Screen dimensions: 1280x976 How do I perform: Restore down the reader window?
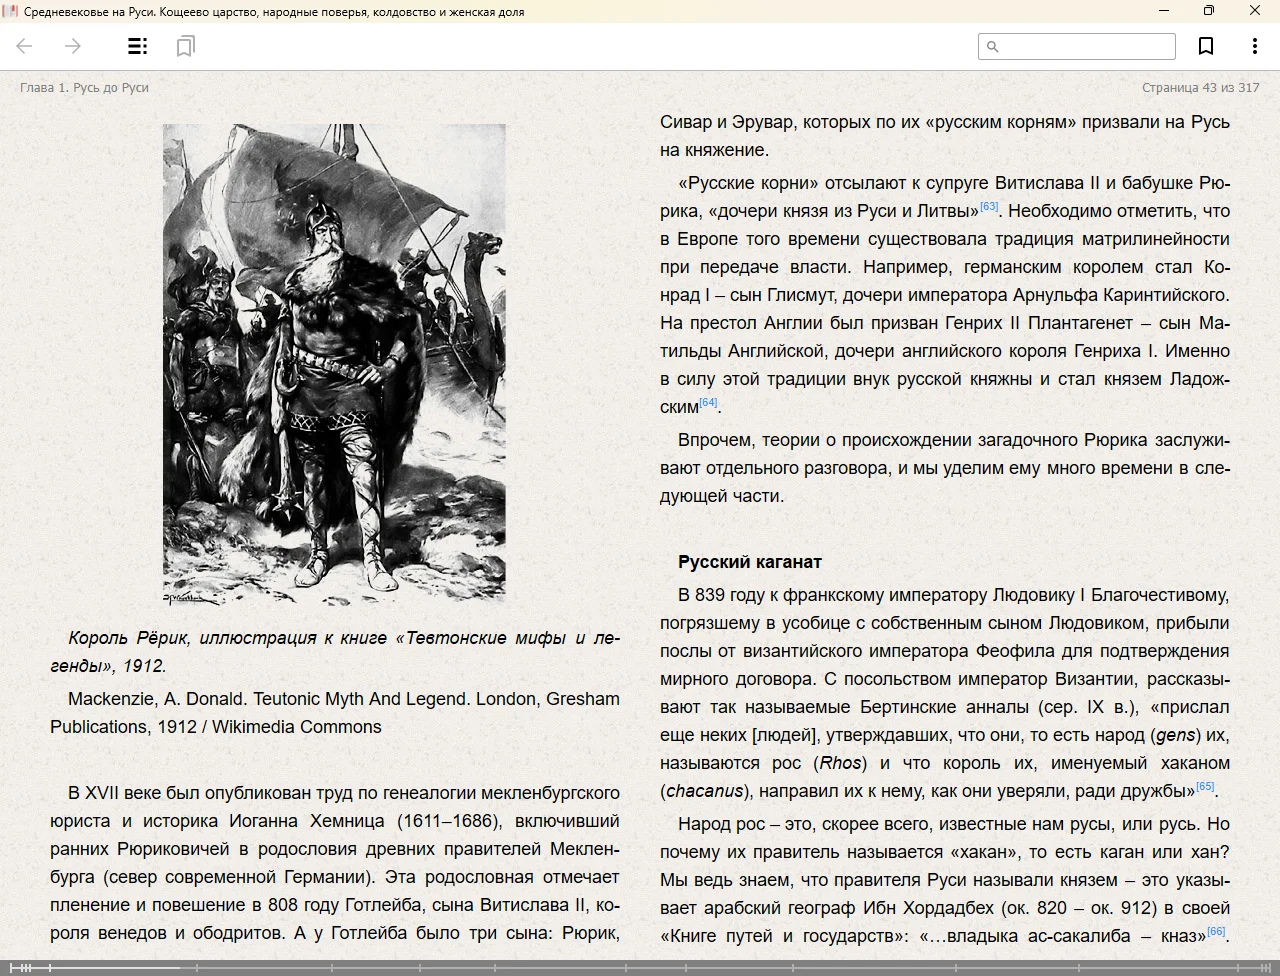[x=1209, y=11]
